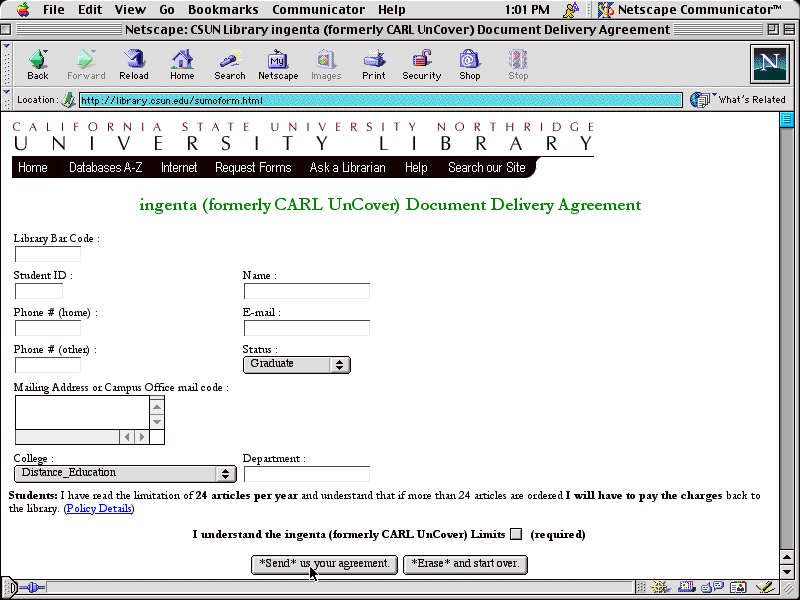Click the Netscape Communicator application menu icon
The width and height of the screenshot is (800, 600).
click(x=605, y=10)
